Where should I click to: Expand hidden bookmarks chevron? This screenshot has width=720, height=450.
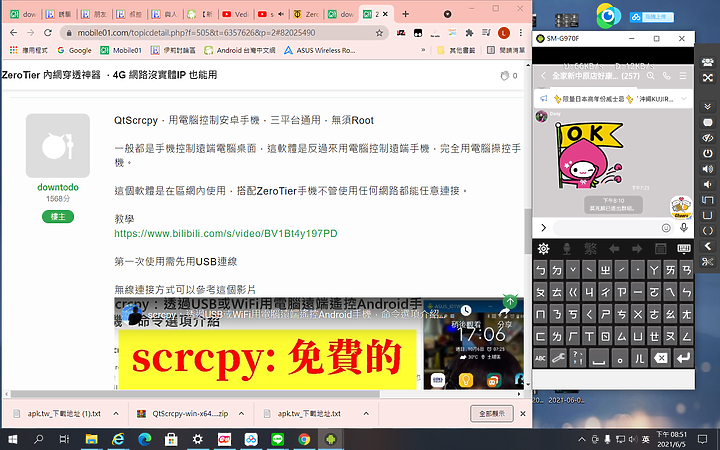point(423,50)
